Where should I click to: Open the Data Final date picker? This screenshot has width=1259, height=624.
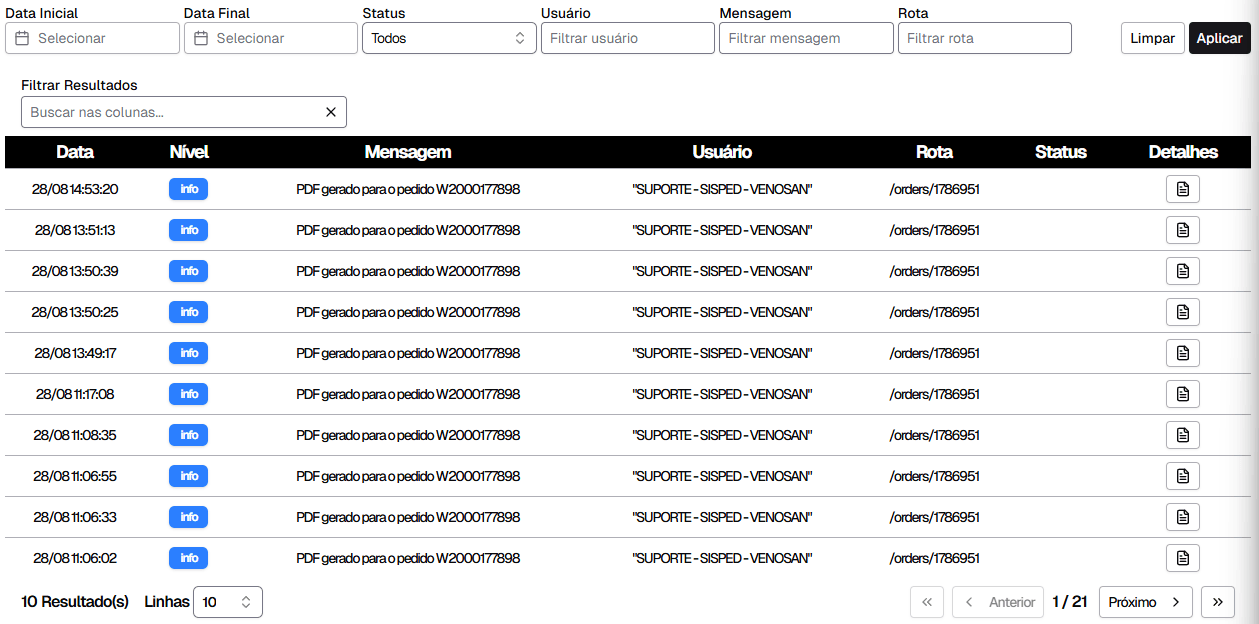pyautogui.click(x=271, y=38)
